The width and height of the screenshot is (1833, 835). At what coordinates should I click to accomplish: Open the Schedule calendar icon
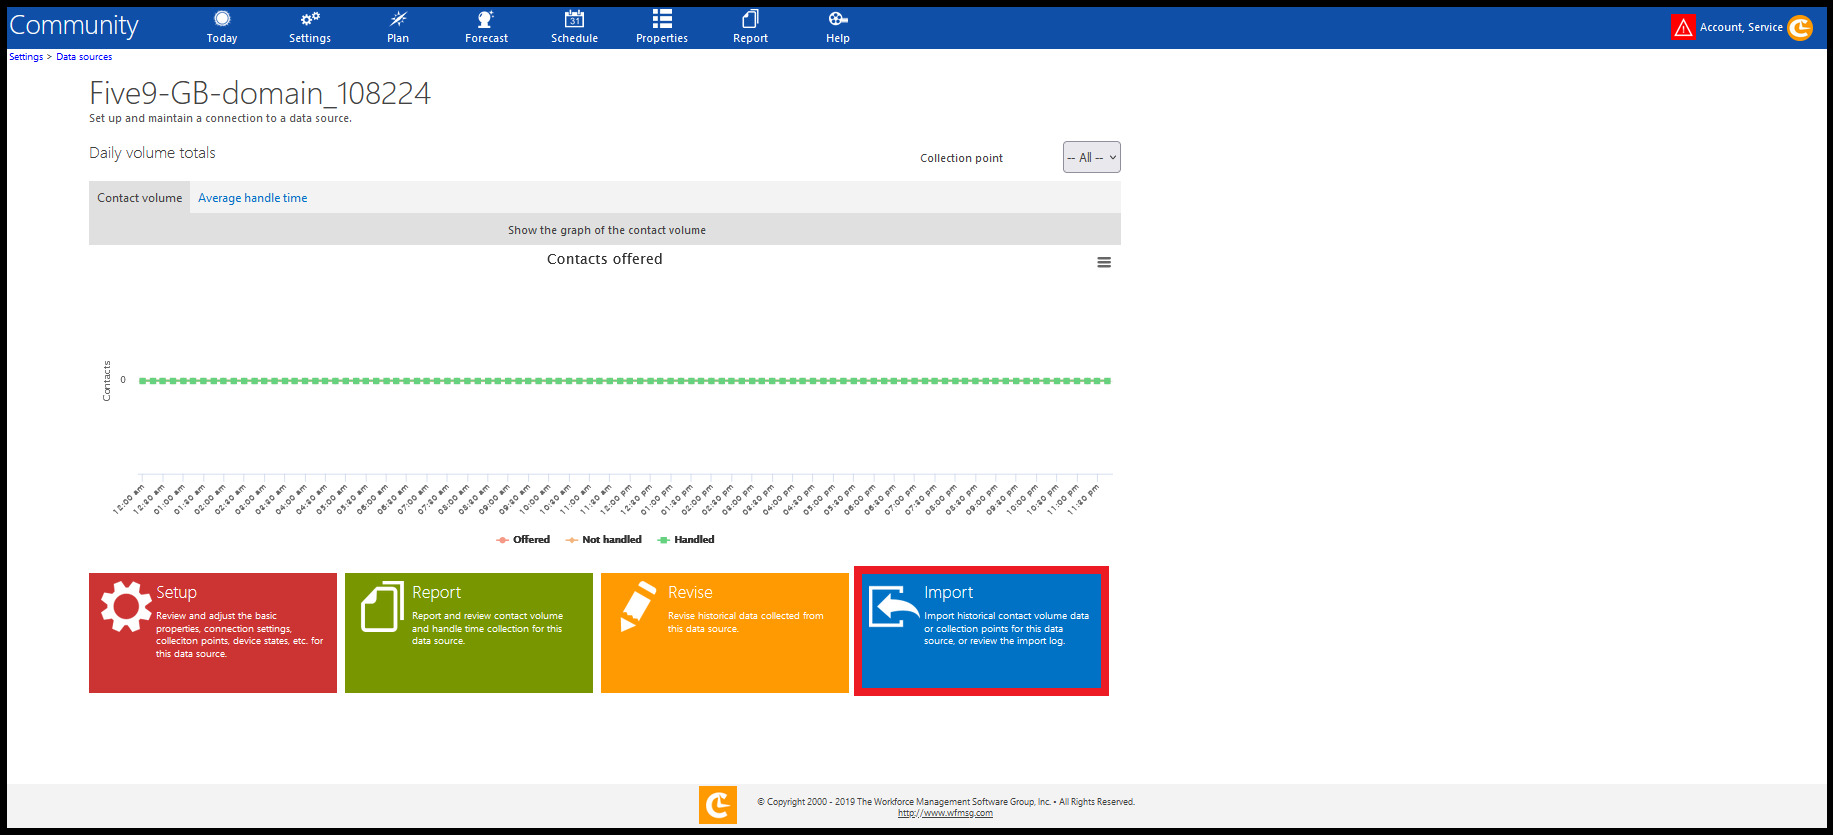574,19
